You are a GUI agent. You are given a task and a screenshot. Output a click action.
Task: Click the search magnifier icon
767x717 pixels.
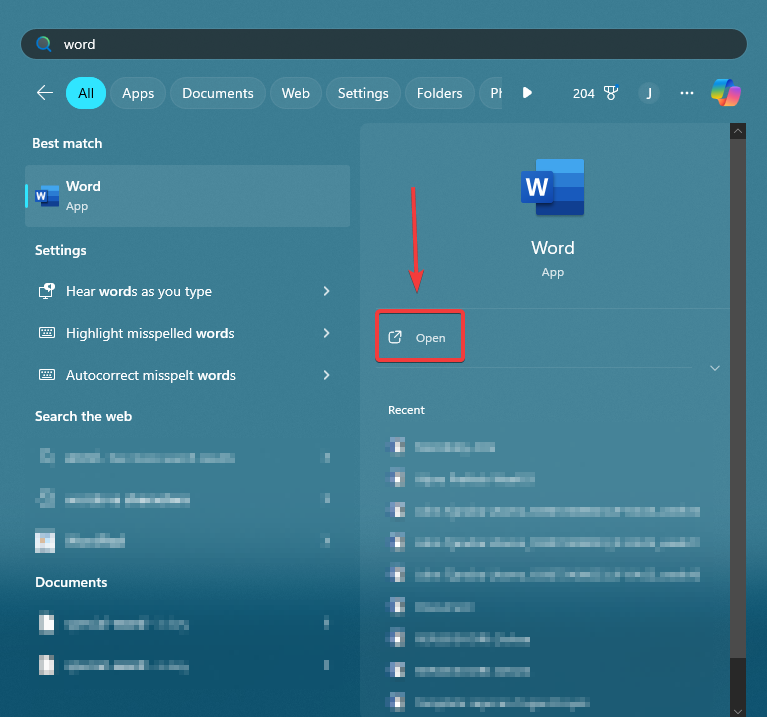(x=44, y=44)
